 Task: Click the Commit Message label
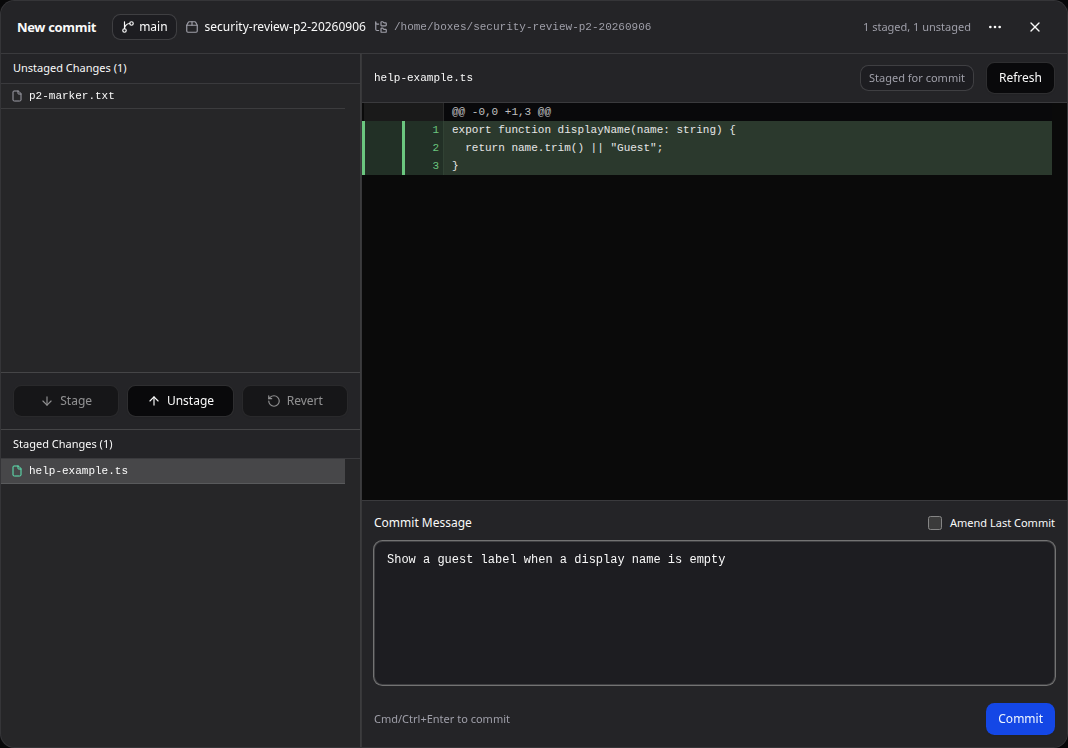(422, 523)
